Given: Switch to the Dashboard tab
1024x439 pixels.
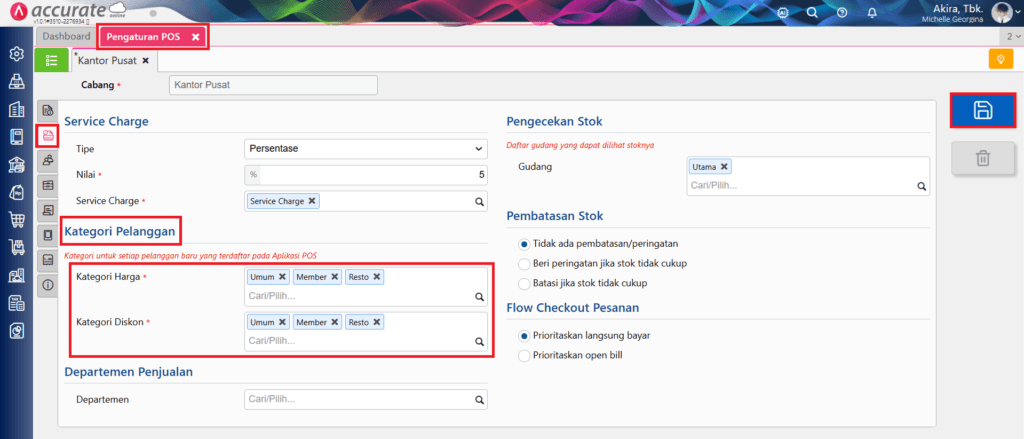Looking at the screenshot, I should (66, 36).
